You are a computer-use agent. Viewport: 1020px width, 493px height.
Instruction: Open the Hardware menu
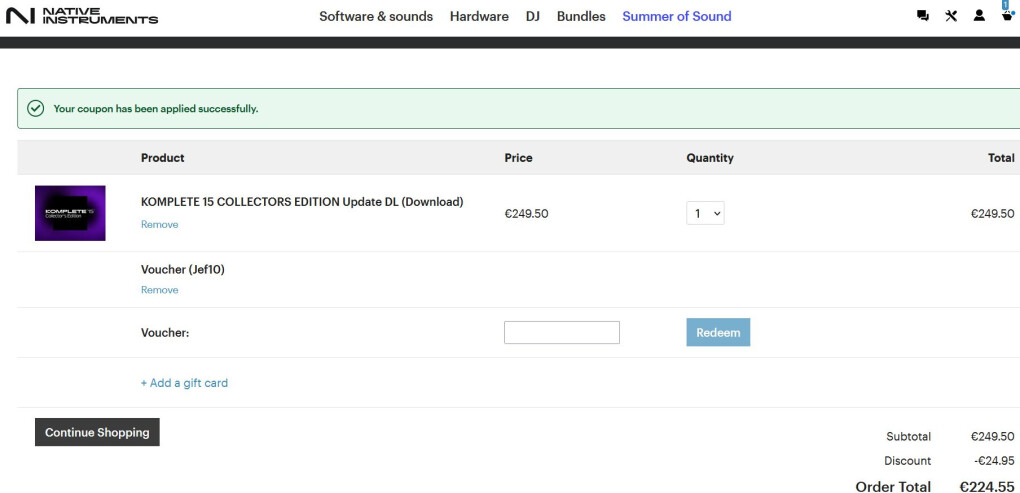pyautogui.click(x=479, y=16)
